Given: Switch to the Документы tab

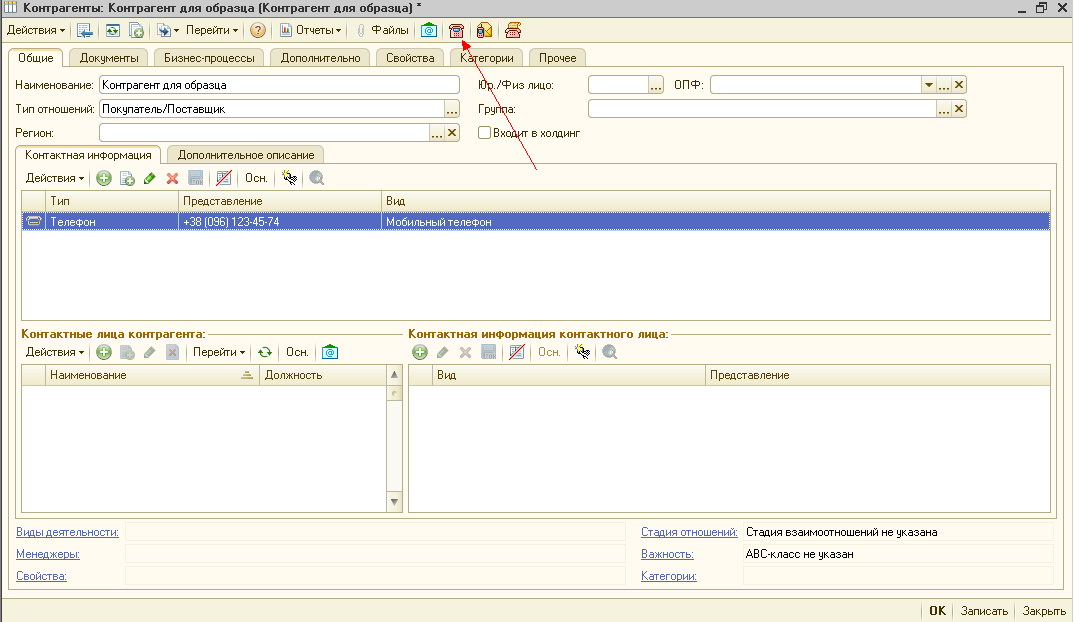Looking at the screenshot, I should pyautogui.click(x=109, y=58).
